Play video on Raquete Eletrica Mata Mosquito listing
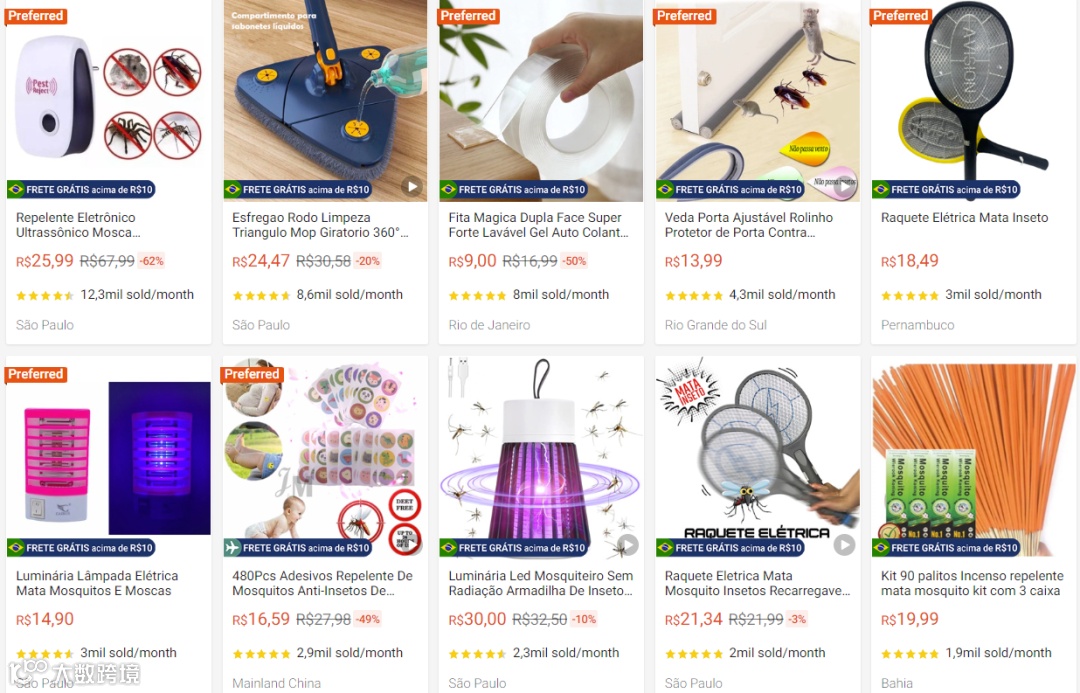The height and width of the screenshot is (693, 1080). (844, 545)
